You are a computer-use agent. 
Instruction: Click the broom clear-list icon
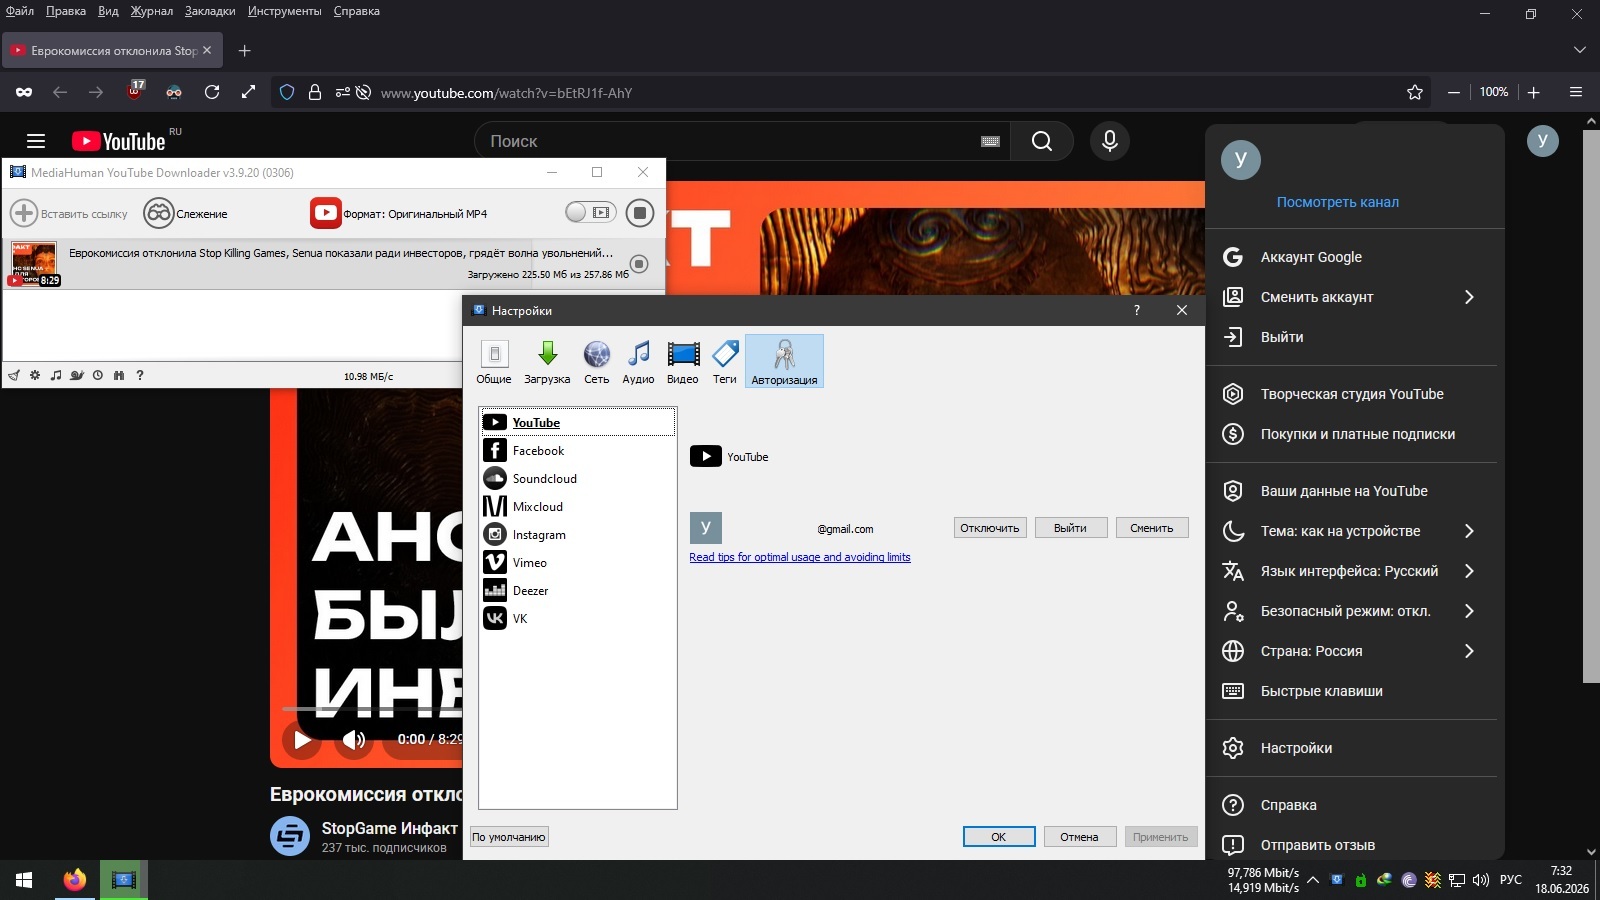click(x=14, y=376)
